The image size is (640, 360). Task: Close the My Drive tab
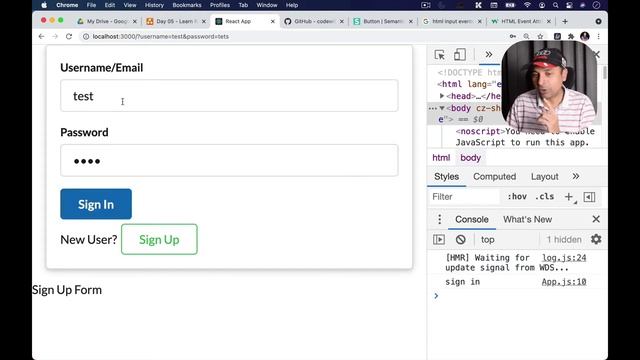[x=135, y=21]
